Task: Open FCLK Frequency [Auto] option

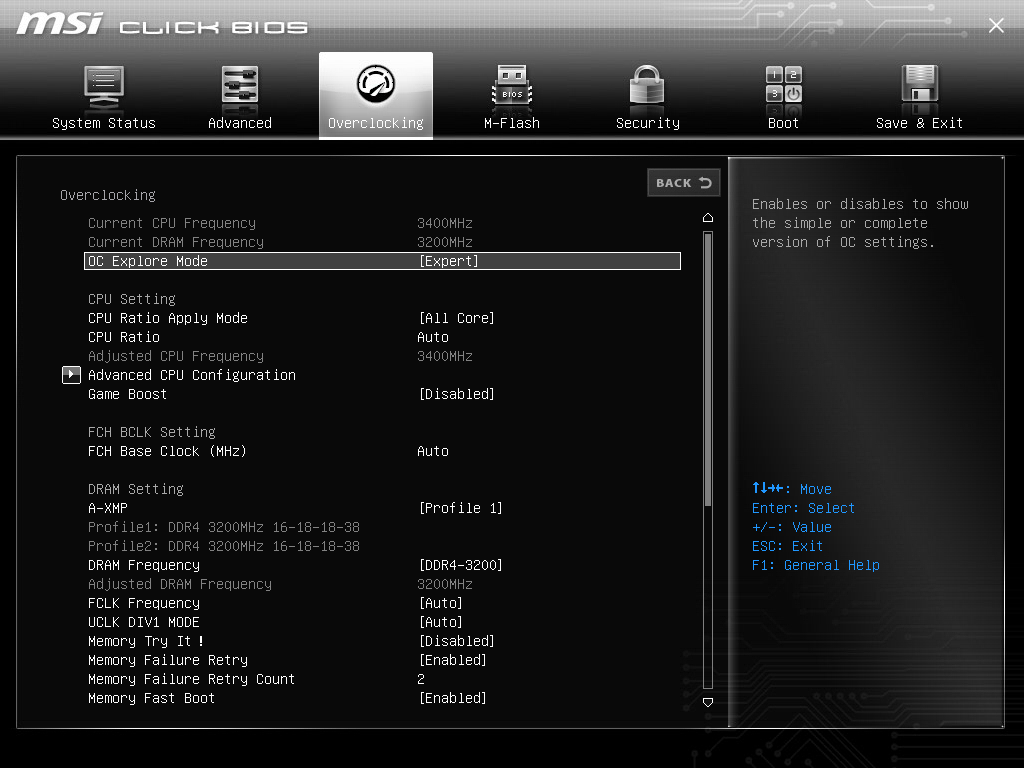Action: coord(441,603)
